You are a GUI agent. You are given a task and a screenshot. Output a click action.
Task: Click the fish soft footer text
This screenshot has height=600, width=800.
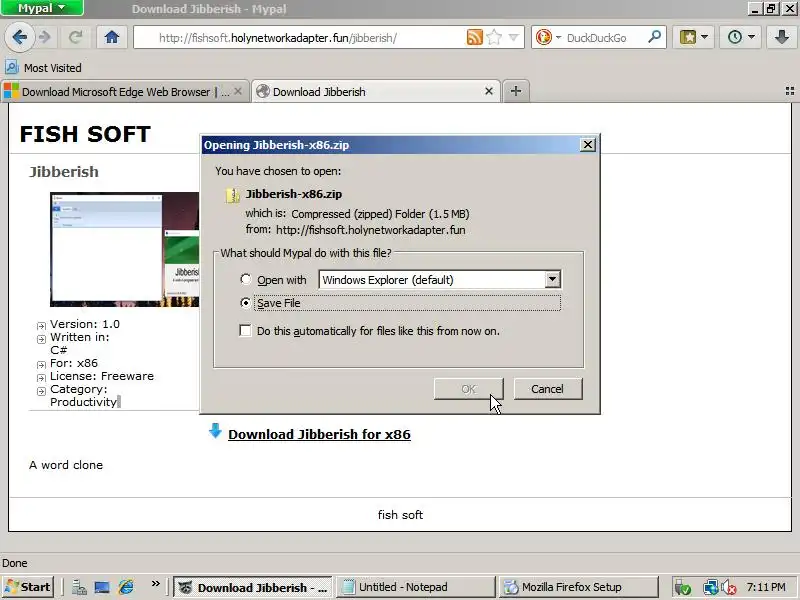[x=400, y=515]
